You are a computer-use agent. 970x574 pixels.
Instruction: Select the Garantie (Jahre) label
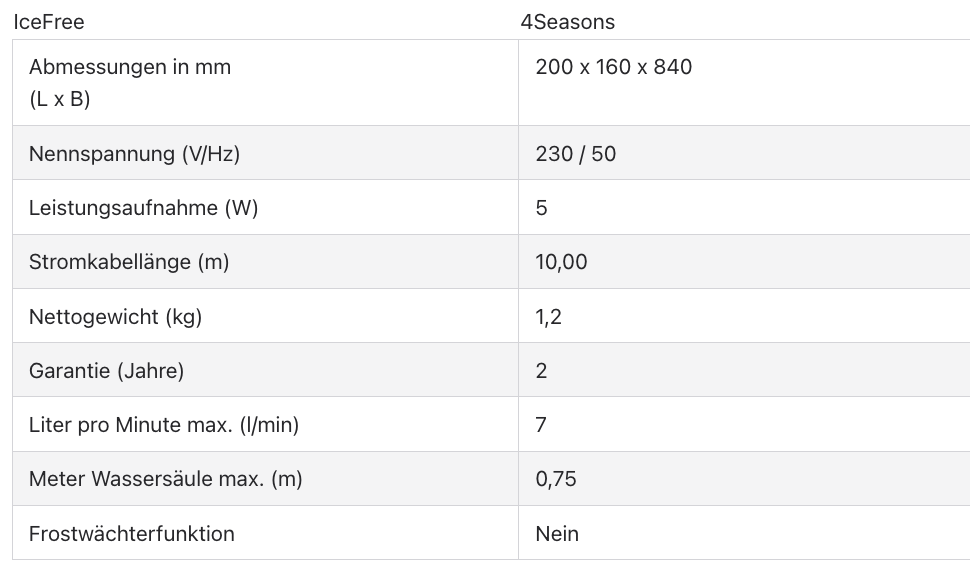(107, 371)
